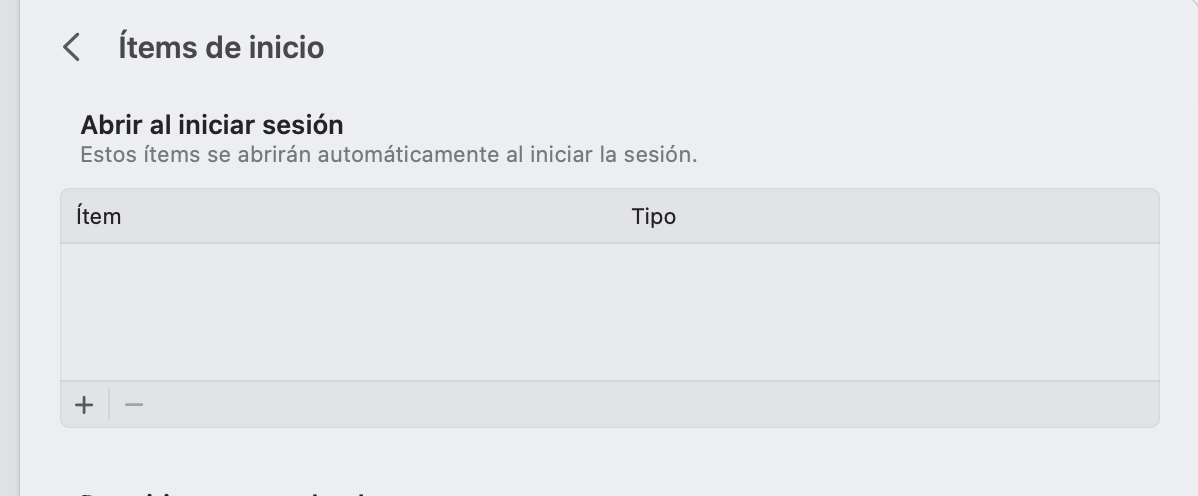Click the sidebar edge on the left

point(9,250)
